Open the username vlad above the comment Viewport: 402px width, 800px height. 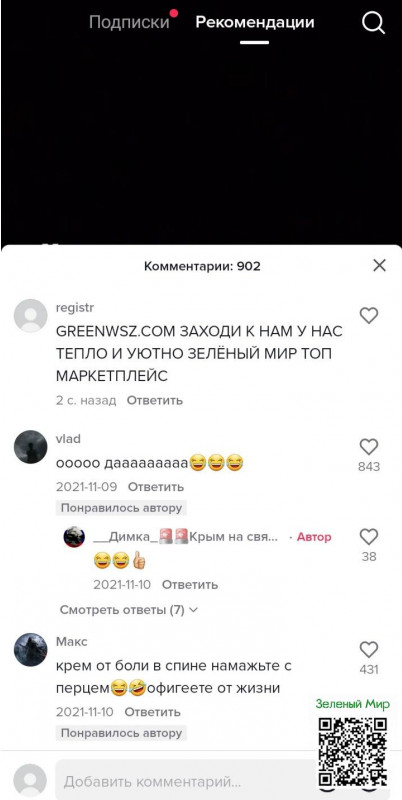click(x=68, y=439)
